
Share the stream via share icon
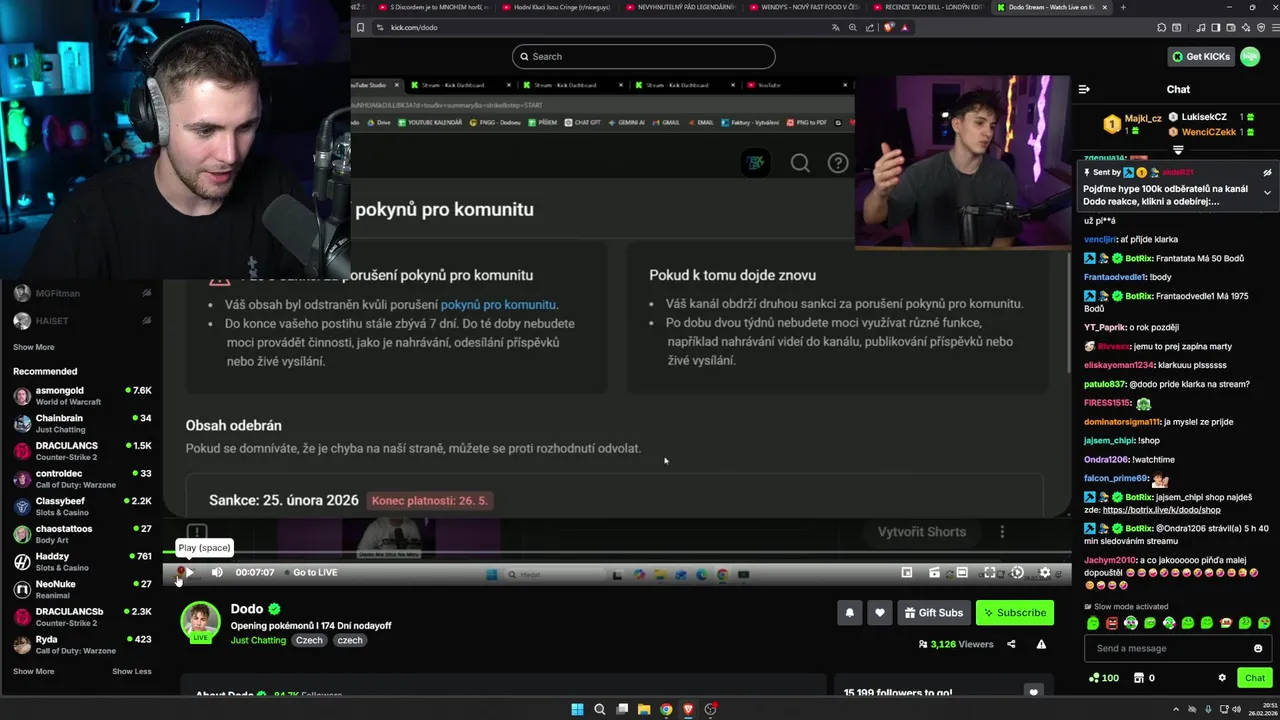tap(1011, 644)
